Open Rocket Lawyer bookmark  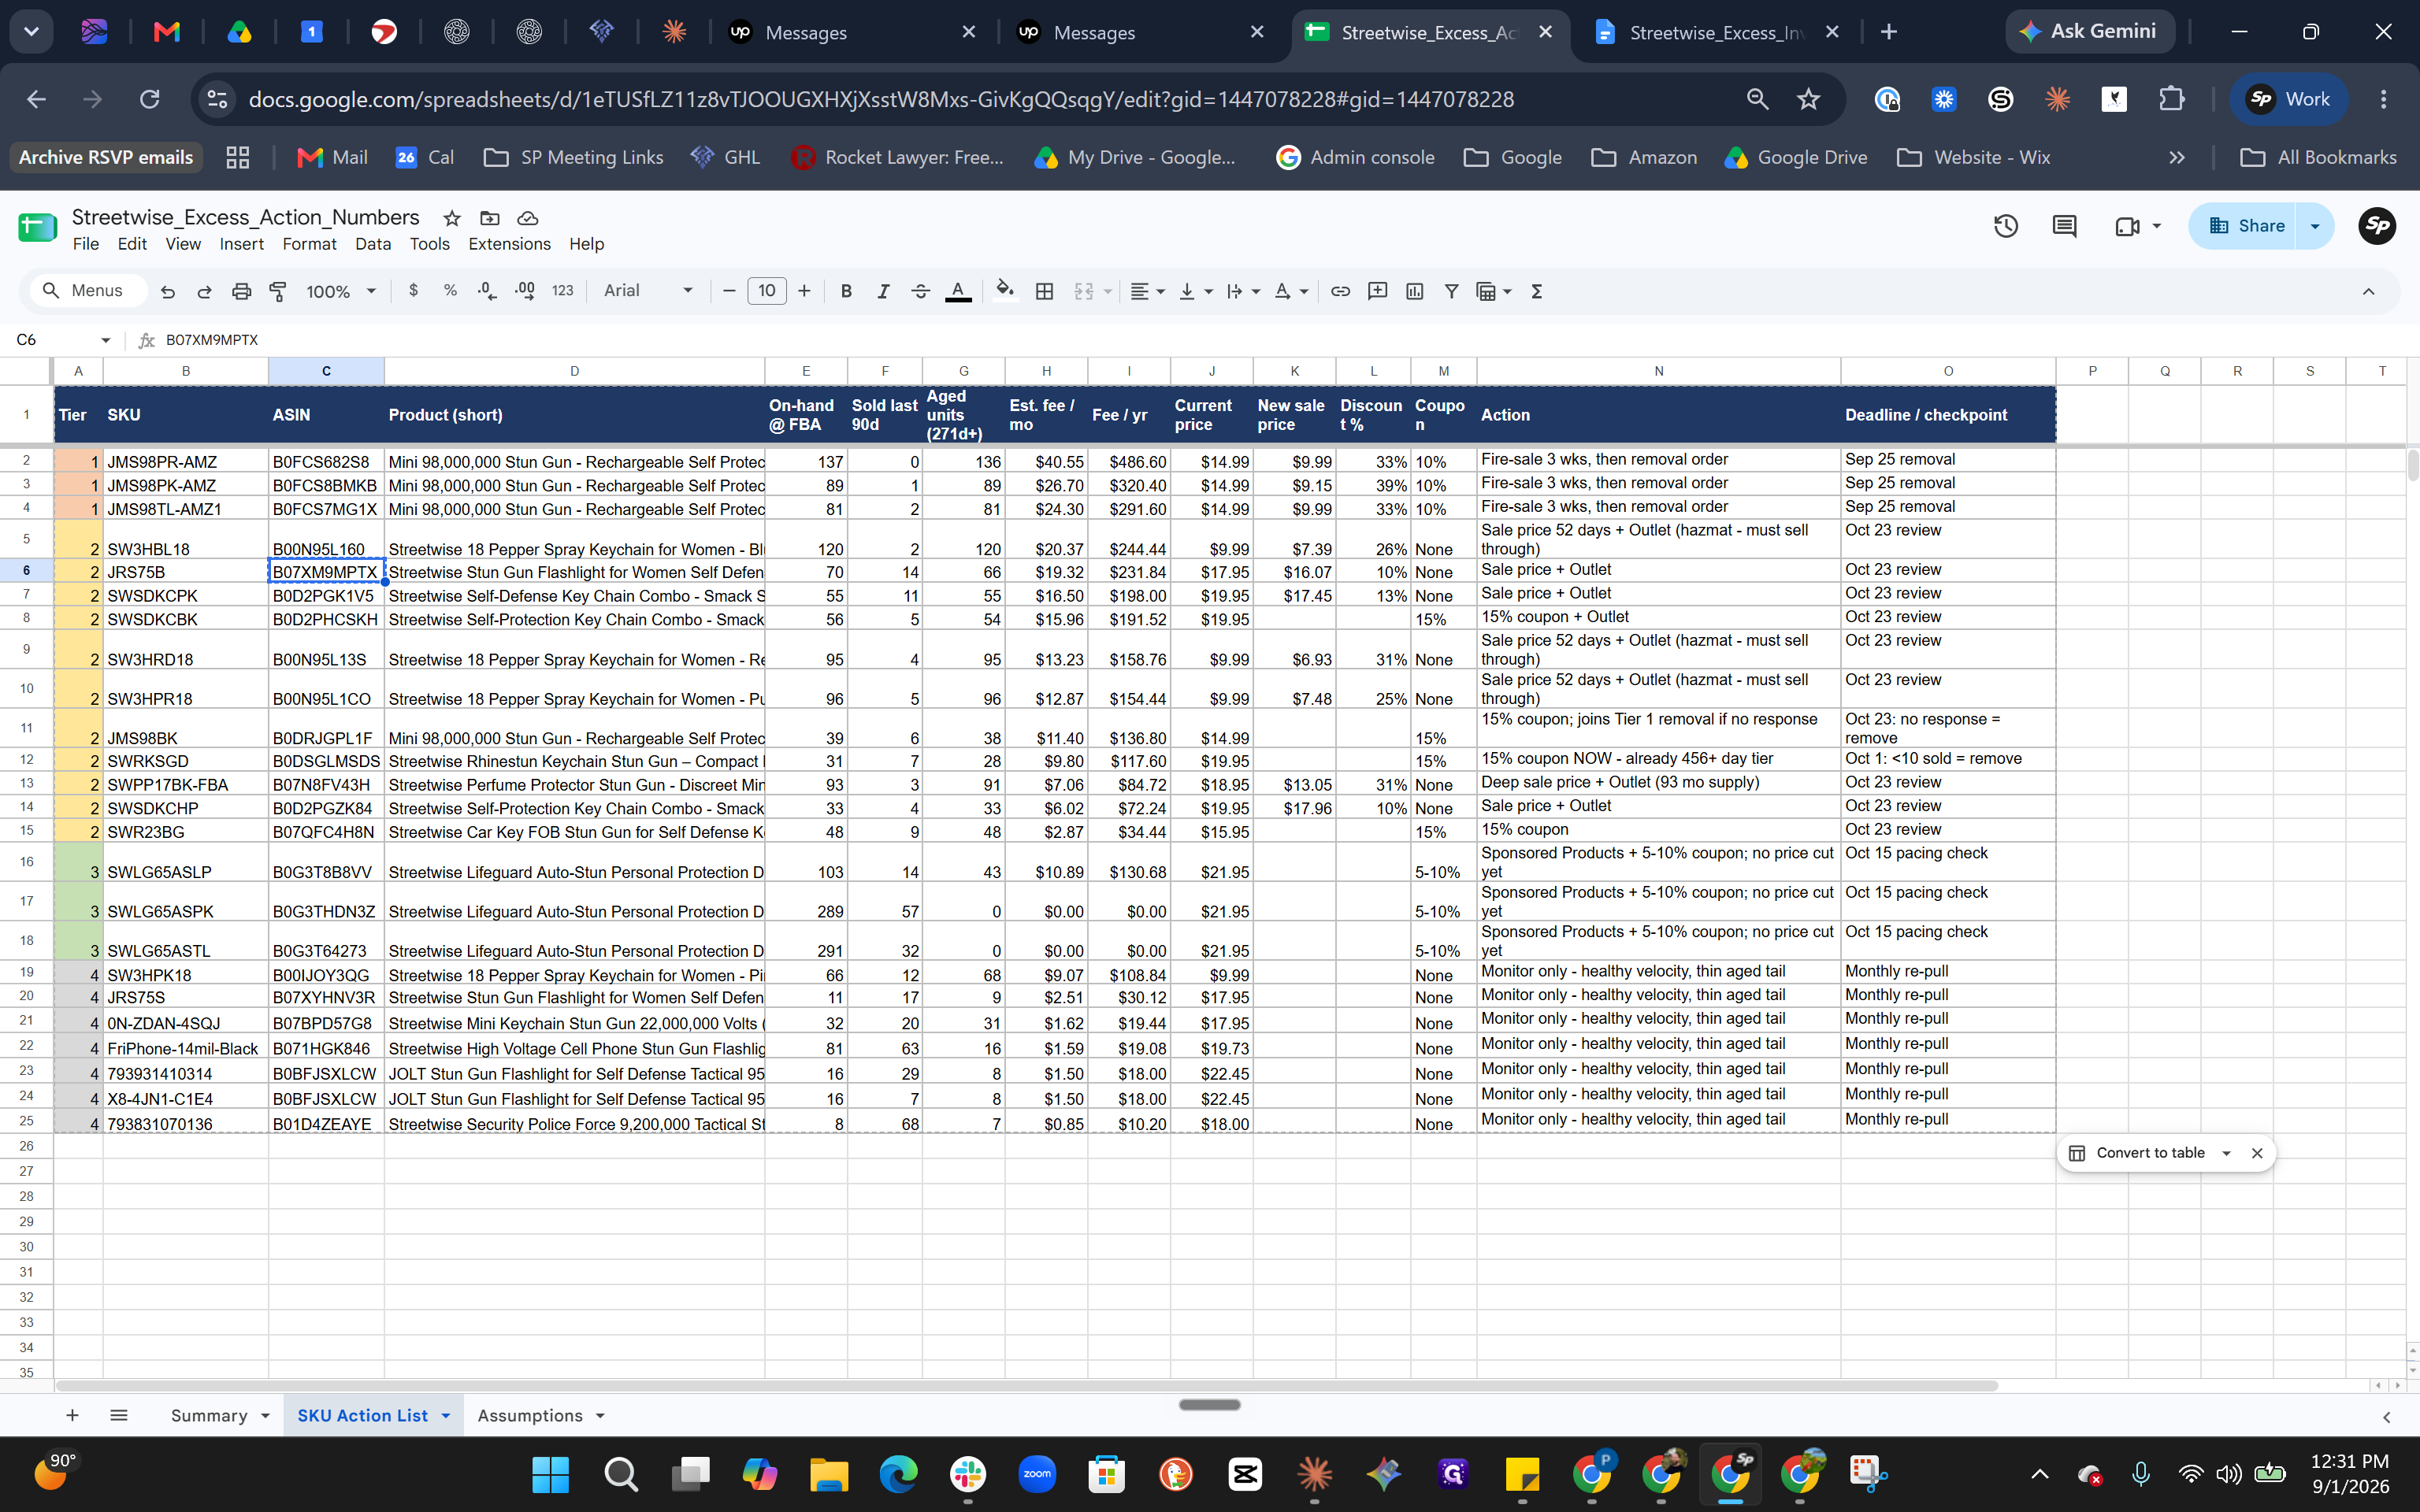click(x=897, y=157)
